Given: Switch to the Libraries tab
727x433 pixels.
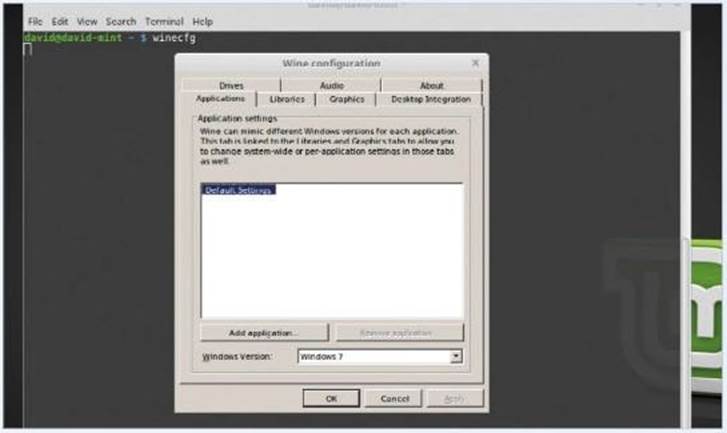Looking at the screenshot, I should [x=287, y=99].
